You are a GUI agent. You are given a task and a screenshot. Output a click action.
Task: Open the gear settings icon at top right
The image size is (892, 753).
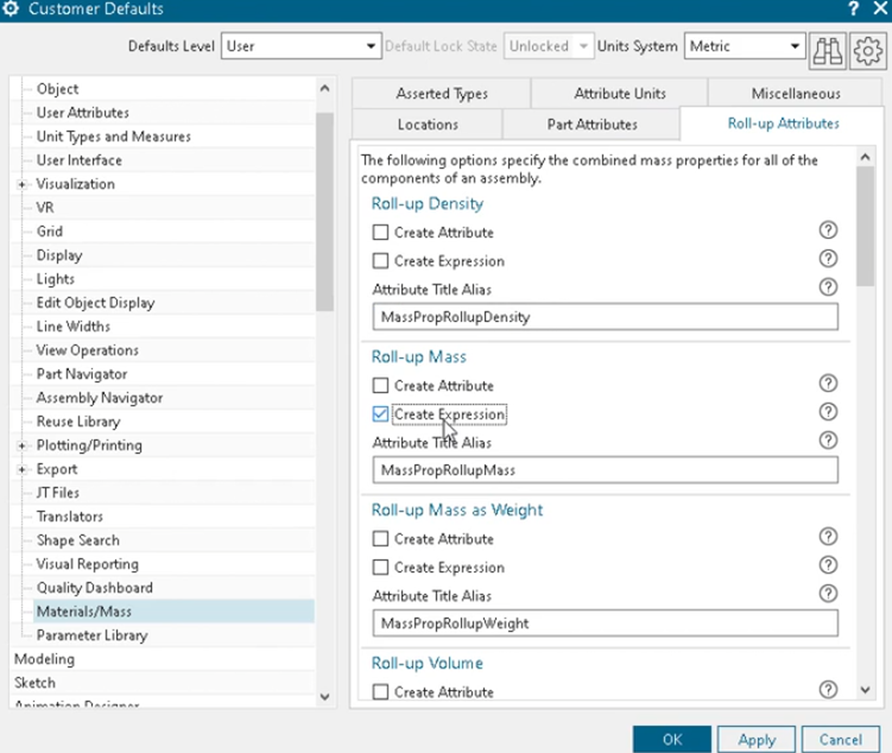(x=867, y=50)
